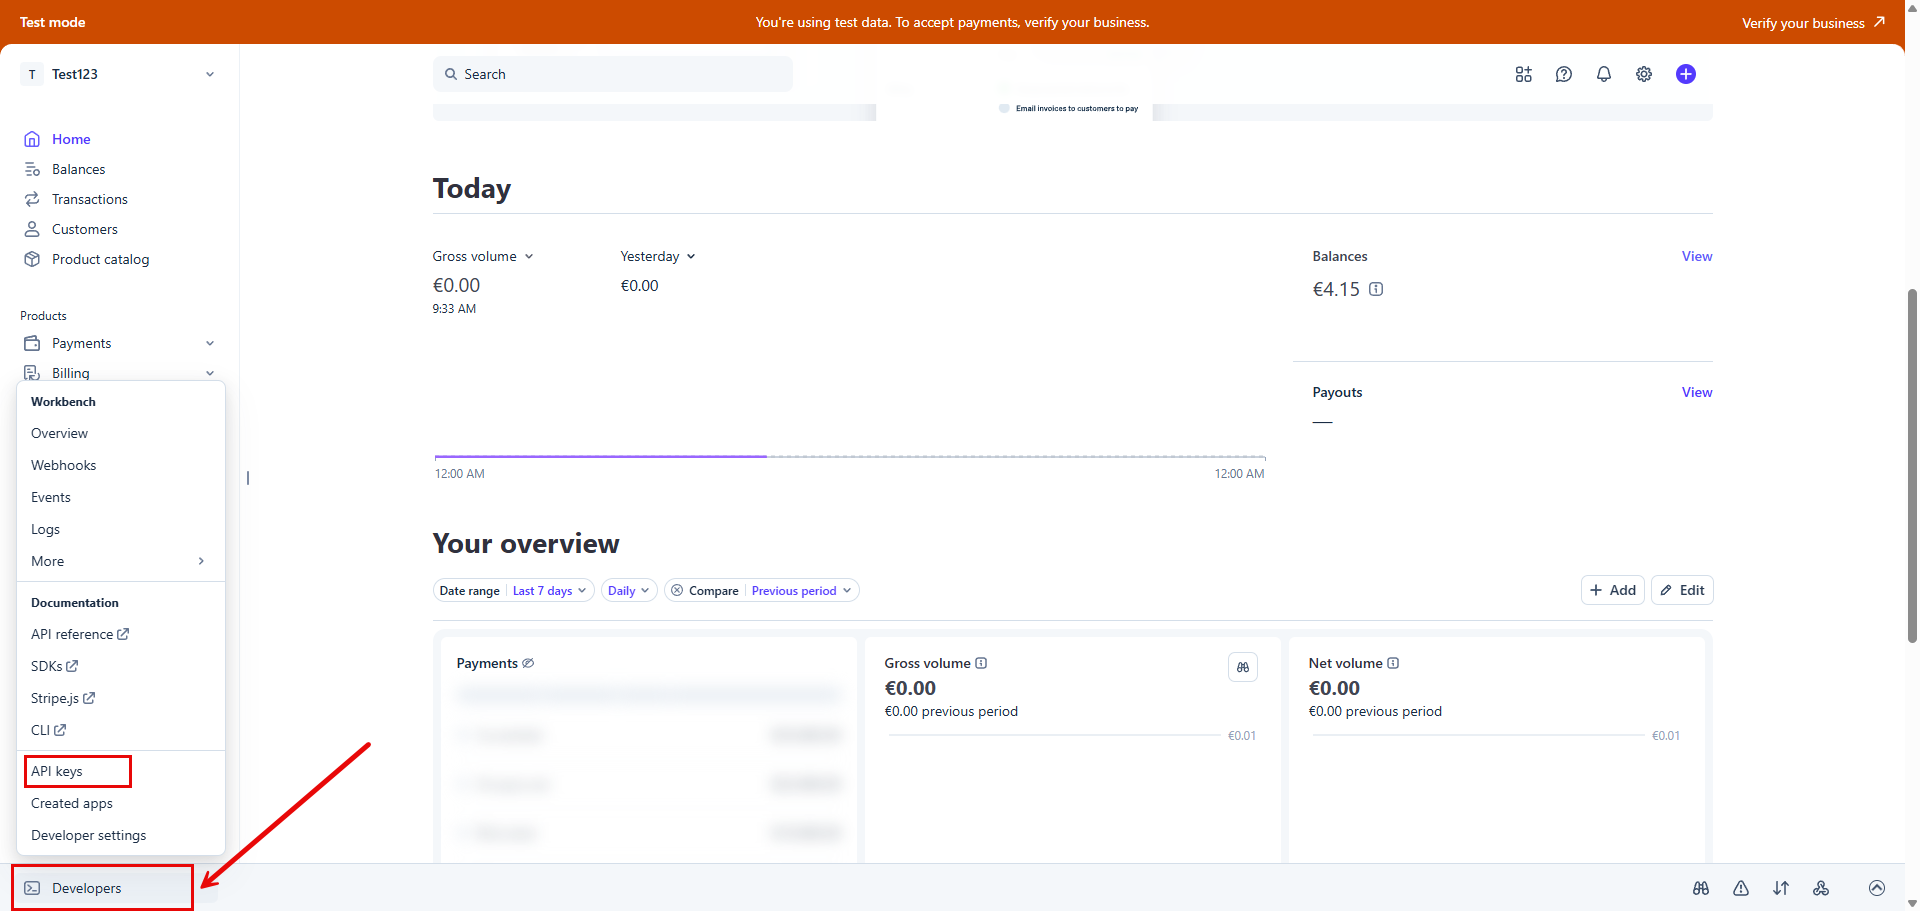Click the View link next to Balances
Viewport: 1920px width, 911px height.
pos(1696,257)
